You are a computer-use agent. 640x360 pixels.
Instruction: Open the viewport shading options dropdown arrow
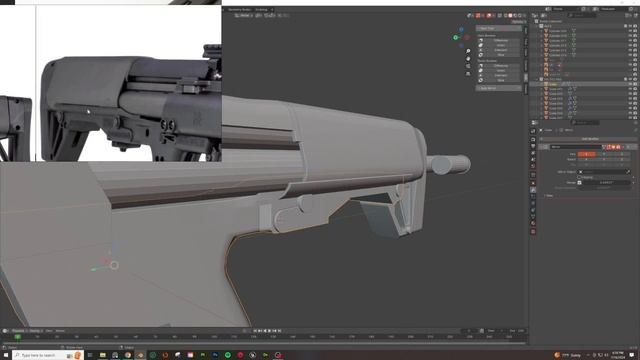tap(524, 16)
